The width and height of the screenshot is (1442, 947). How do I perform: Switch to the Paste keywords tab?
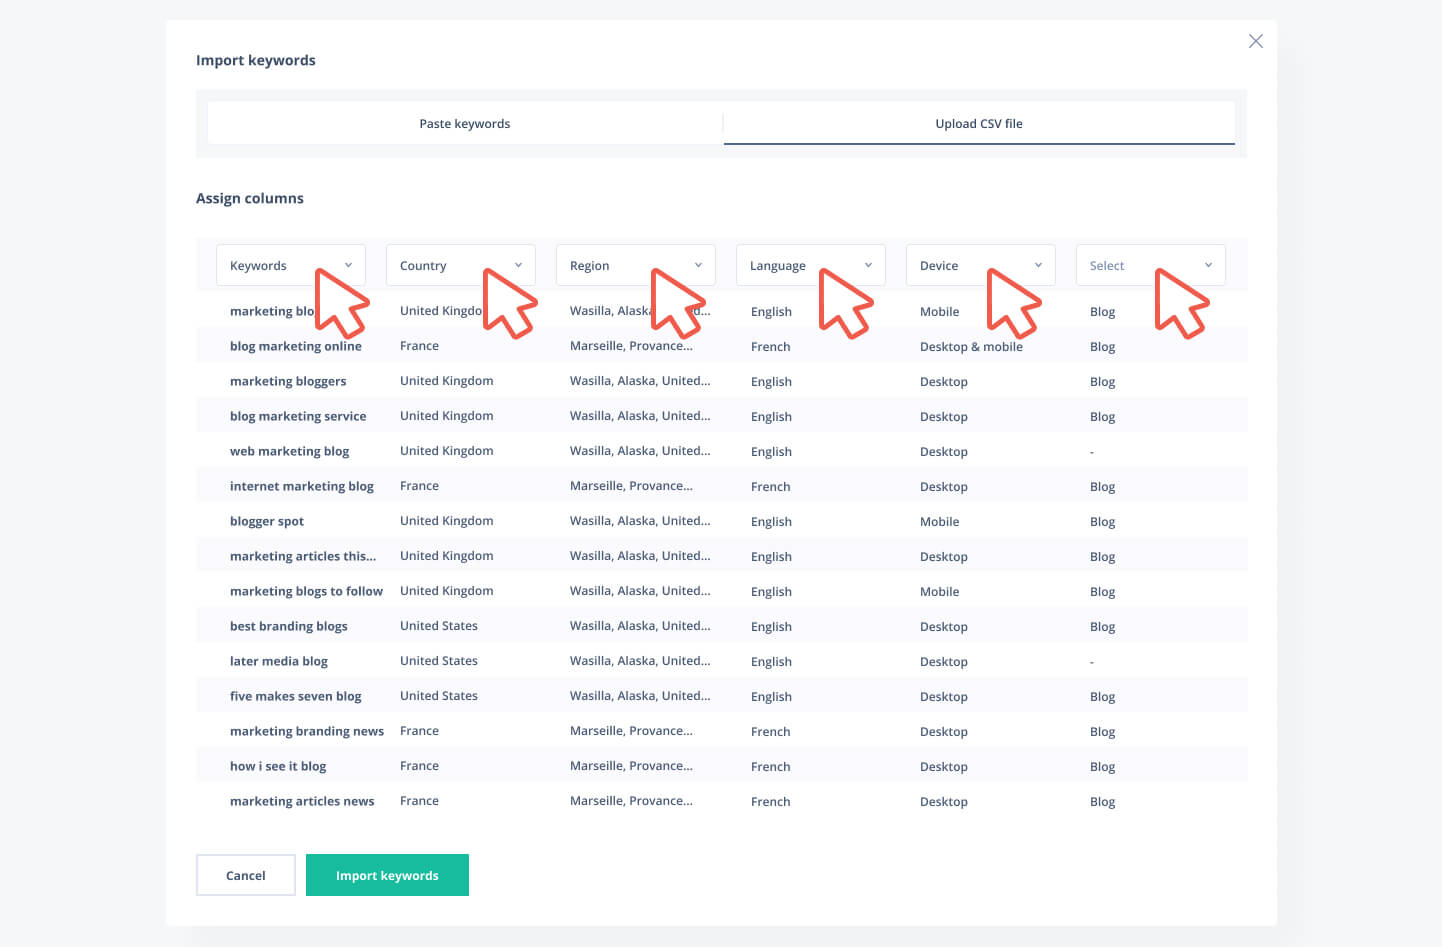coord(464,124)
